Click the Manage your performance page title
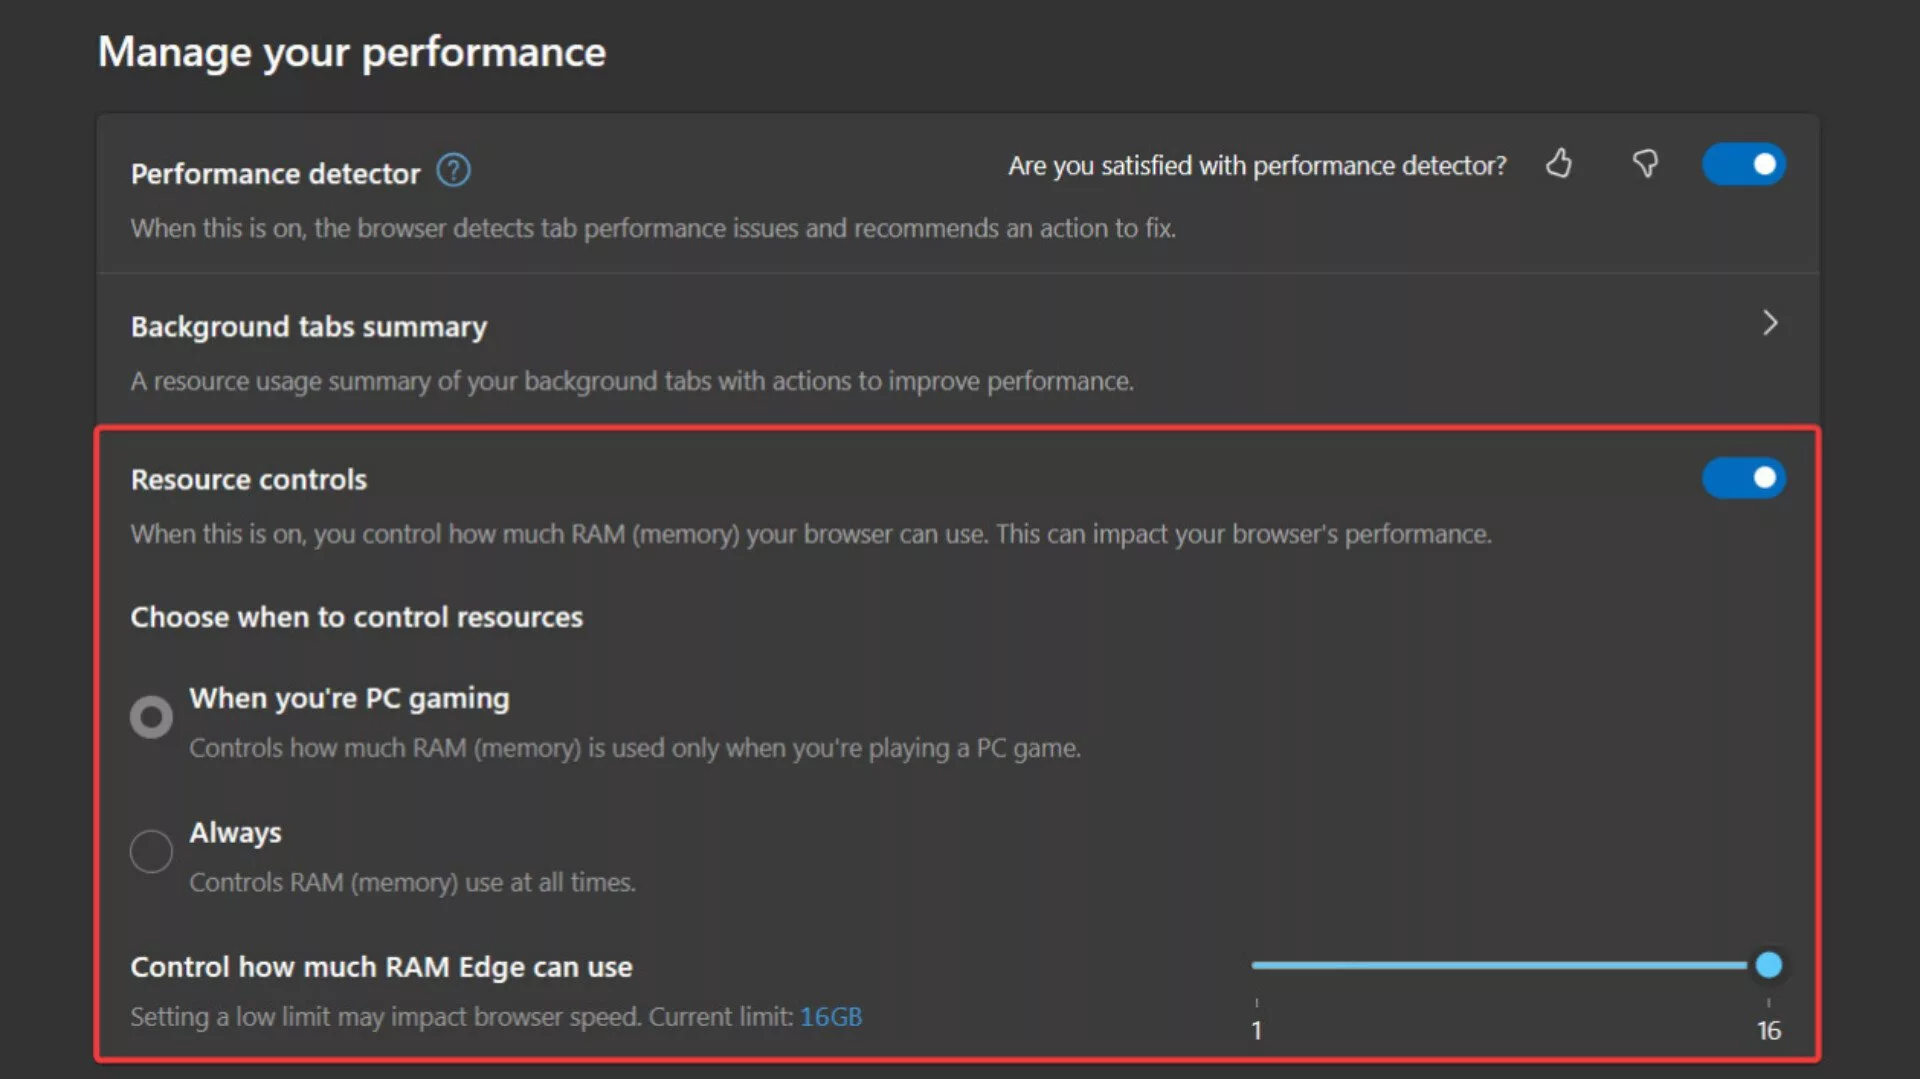 pos(352,52)
